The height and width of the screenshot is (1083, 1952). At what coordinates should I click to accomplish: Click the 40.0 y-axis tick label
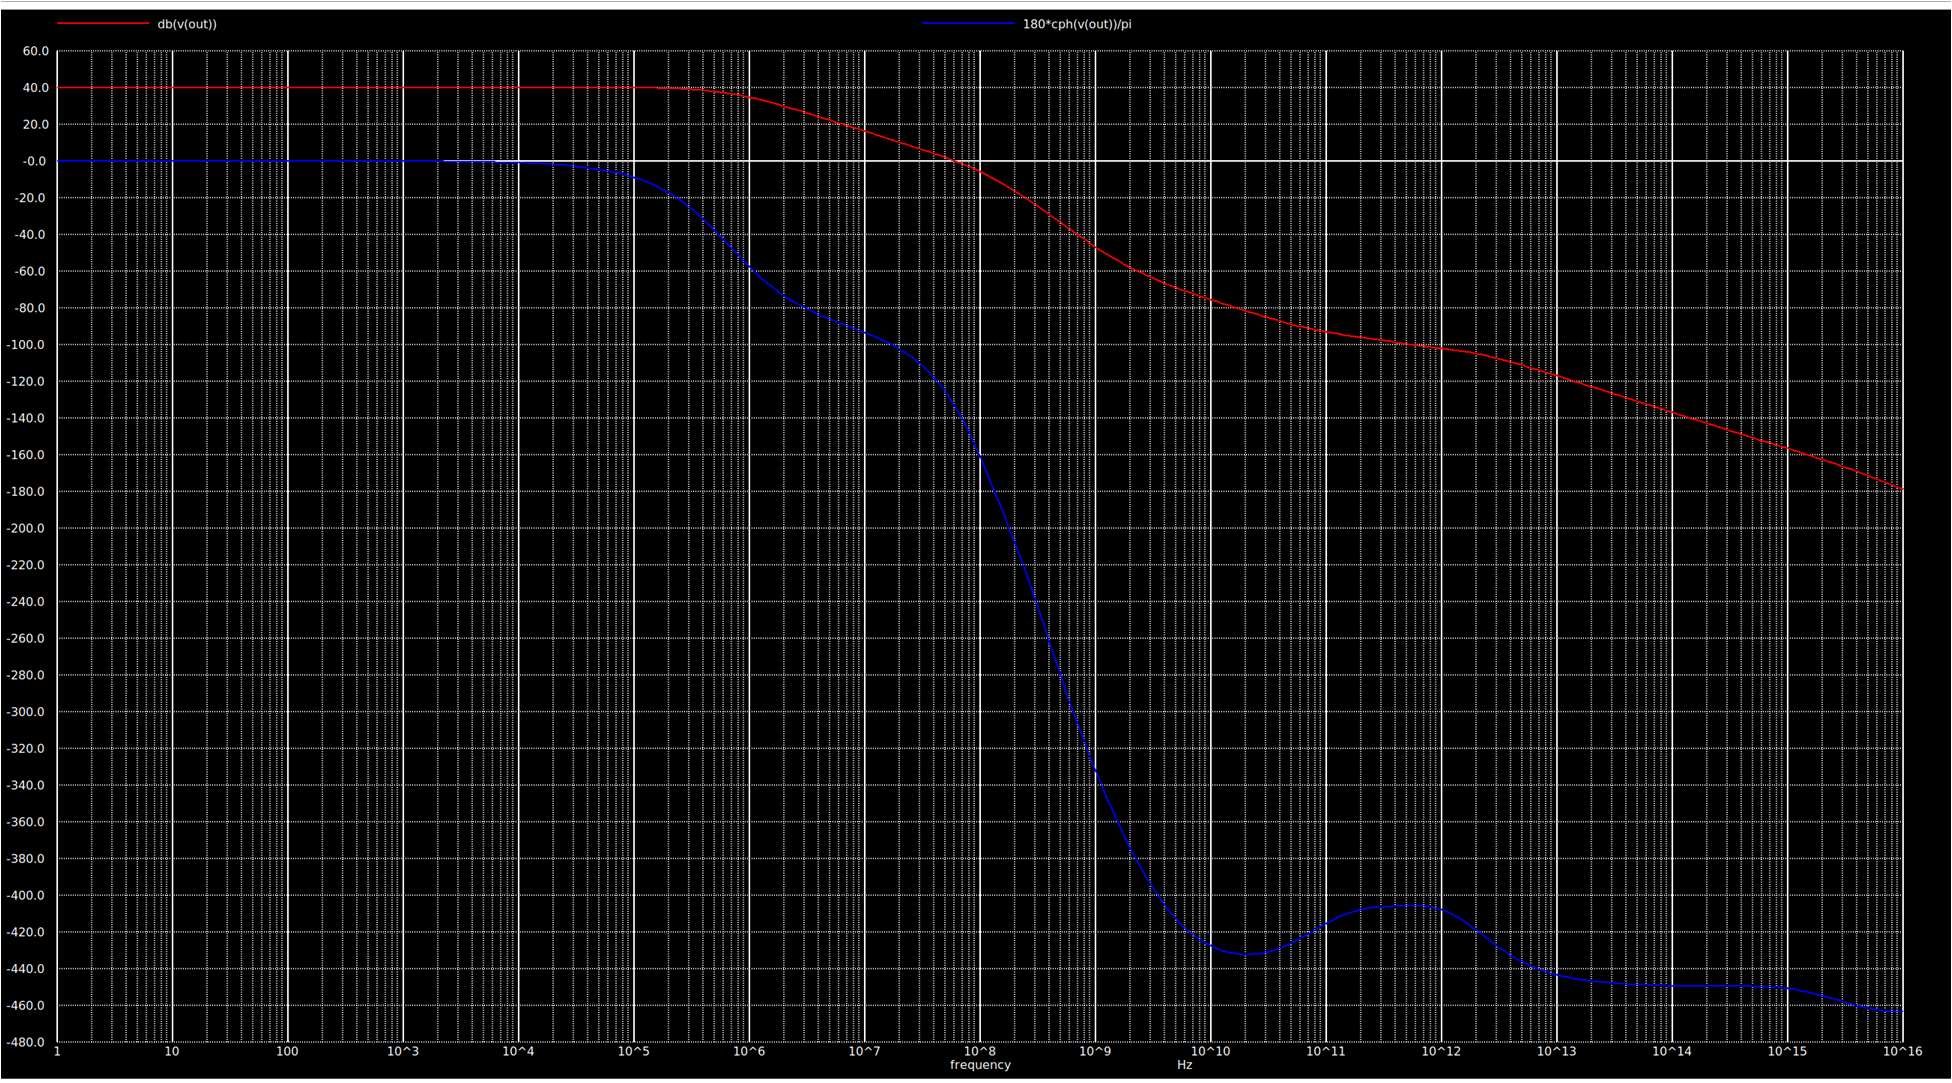(35, 88)
